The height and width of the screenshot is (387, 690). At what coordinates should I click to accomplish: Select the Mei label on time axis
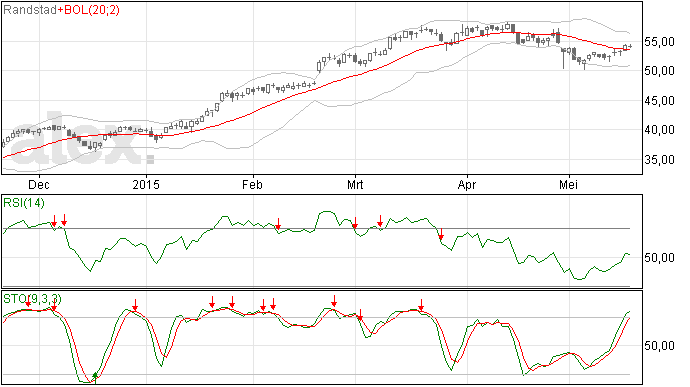568,184
